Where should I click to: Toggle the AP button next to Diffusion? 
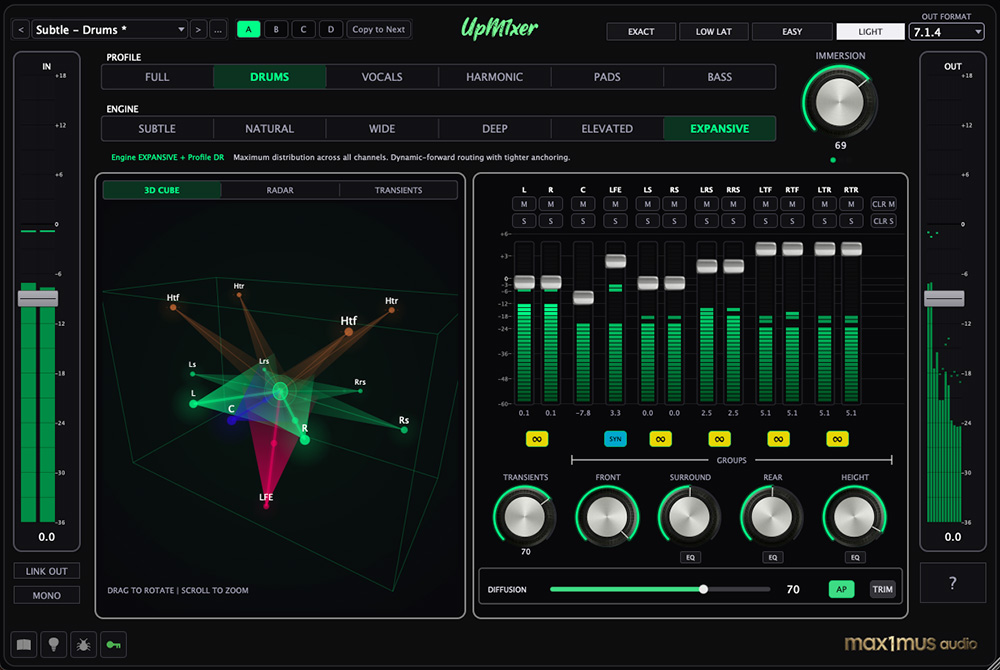pyautogui.click(x=841, y=589)
